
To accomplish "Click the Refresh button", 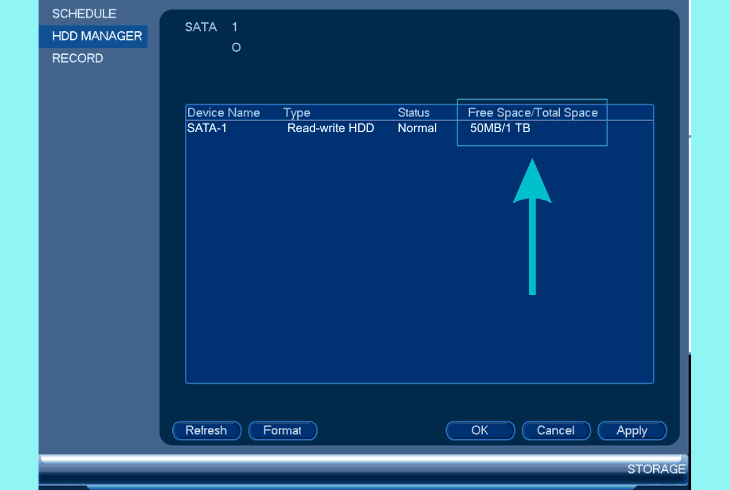I will (206, 430).
